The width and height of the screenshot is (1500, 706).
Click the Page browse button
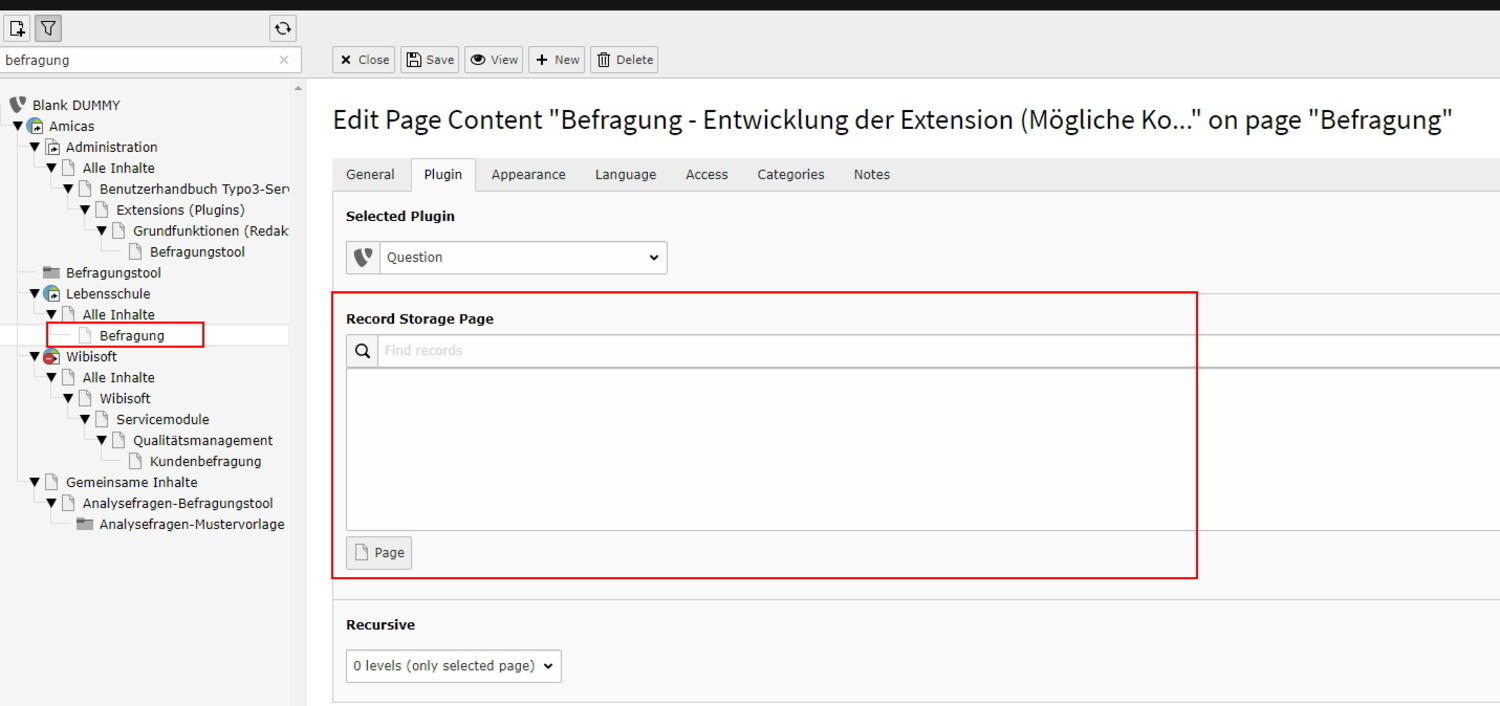(379, 553)
